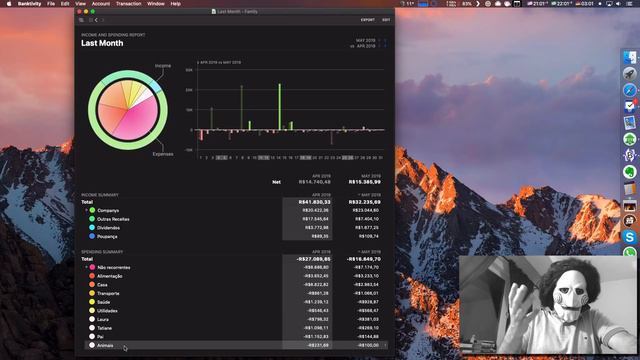Click the EDIT button
Screen dimensions: 640x360
pyautogui.click(x=386, y=20)
